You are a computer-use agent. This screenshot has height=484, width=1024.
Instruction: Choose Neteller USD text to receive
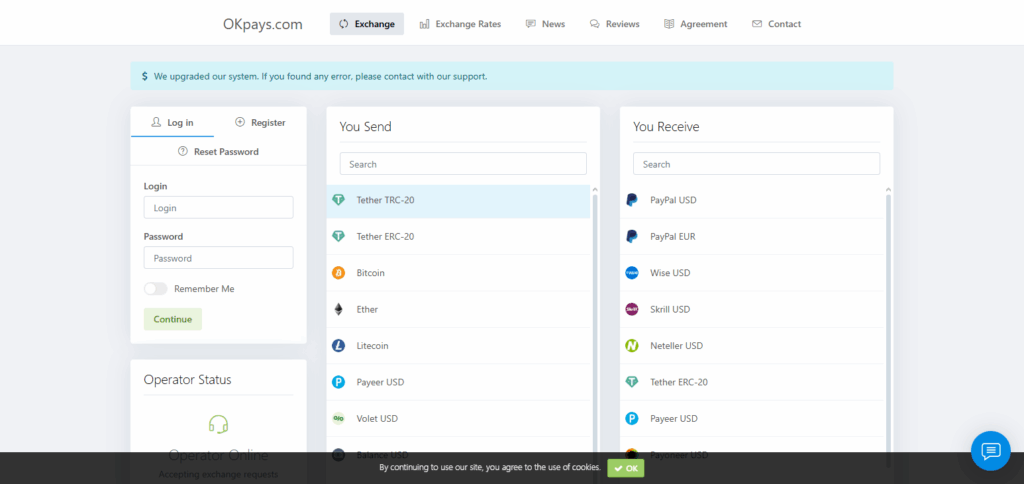(x=677, y=346)
